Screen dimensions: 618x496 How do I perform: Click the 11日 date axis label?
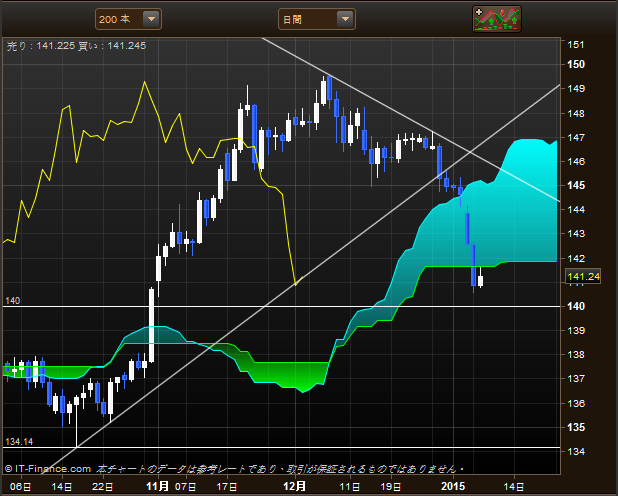[x=350, y=487]
